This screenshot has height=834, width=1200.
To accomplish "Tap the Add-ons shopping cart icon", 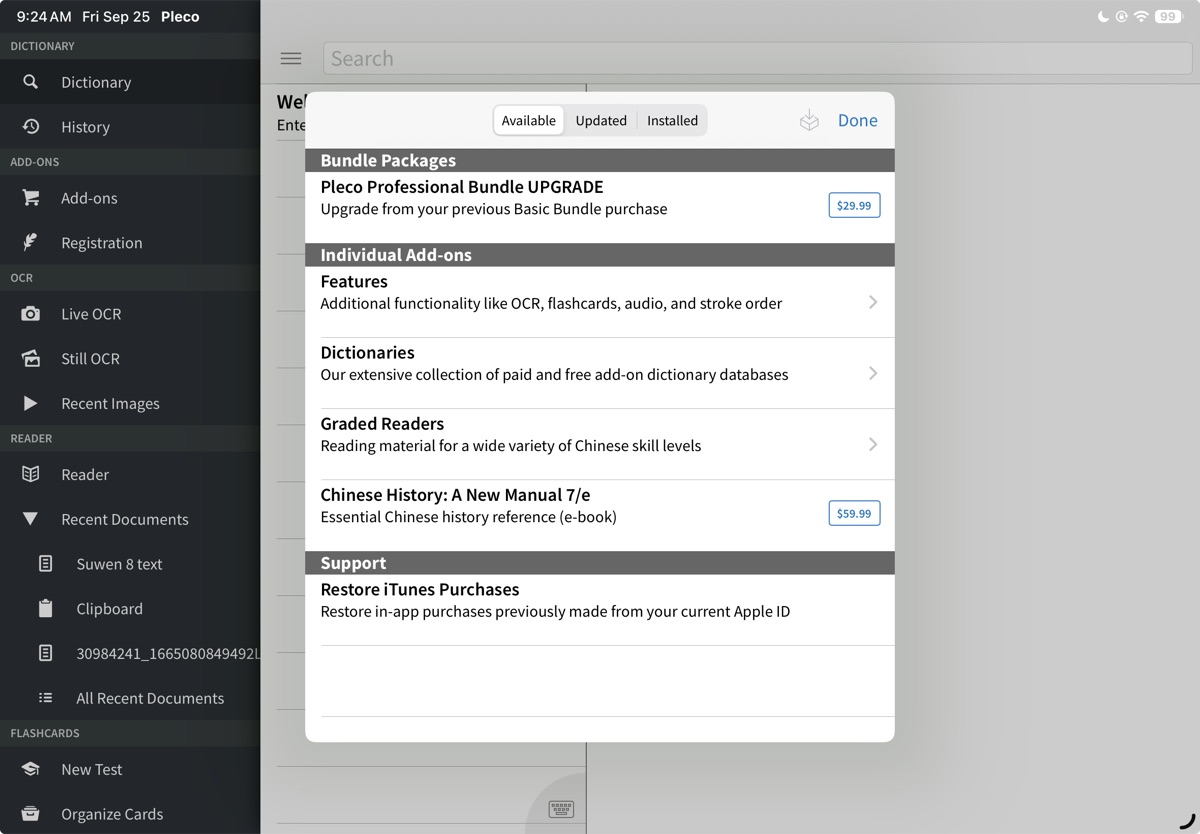I will (x=31, y=198).
